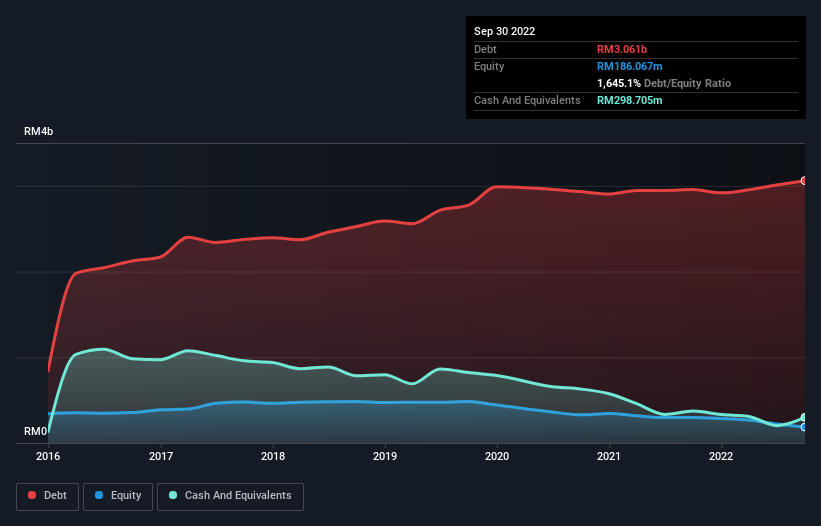Toggle Cash And Equivalents legend button
Viewport: 821px width, 526px height.
coord(230,496)
